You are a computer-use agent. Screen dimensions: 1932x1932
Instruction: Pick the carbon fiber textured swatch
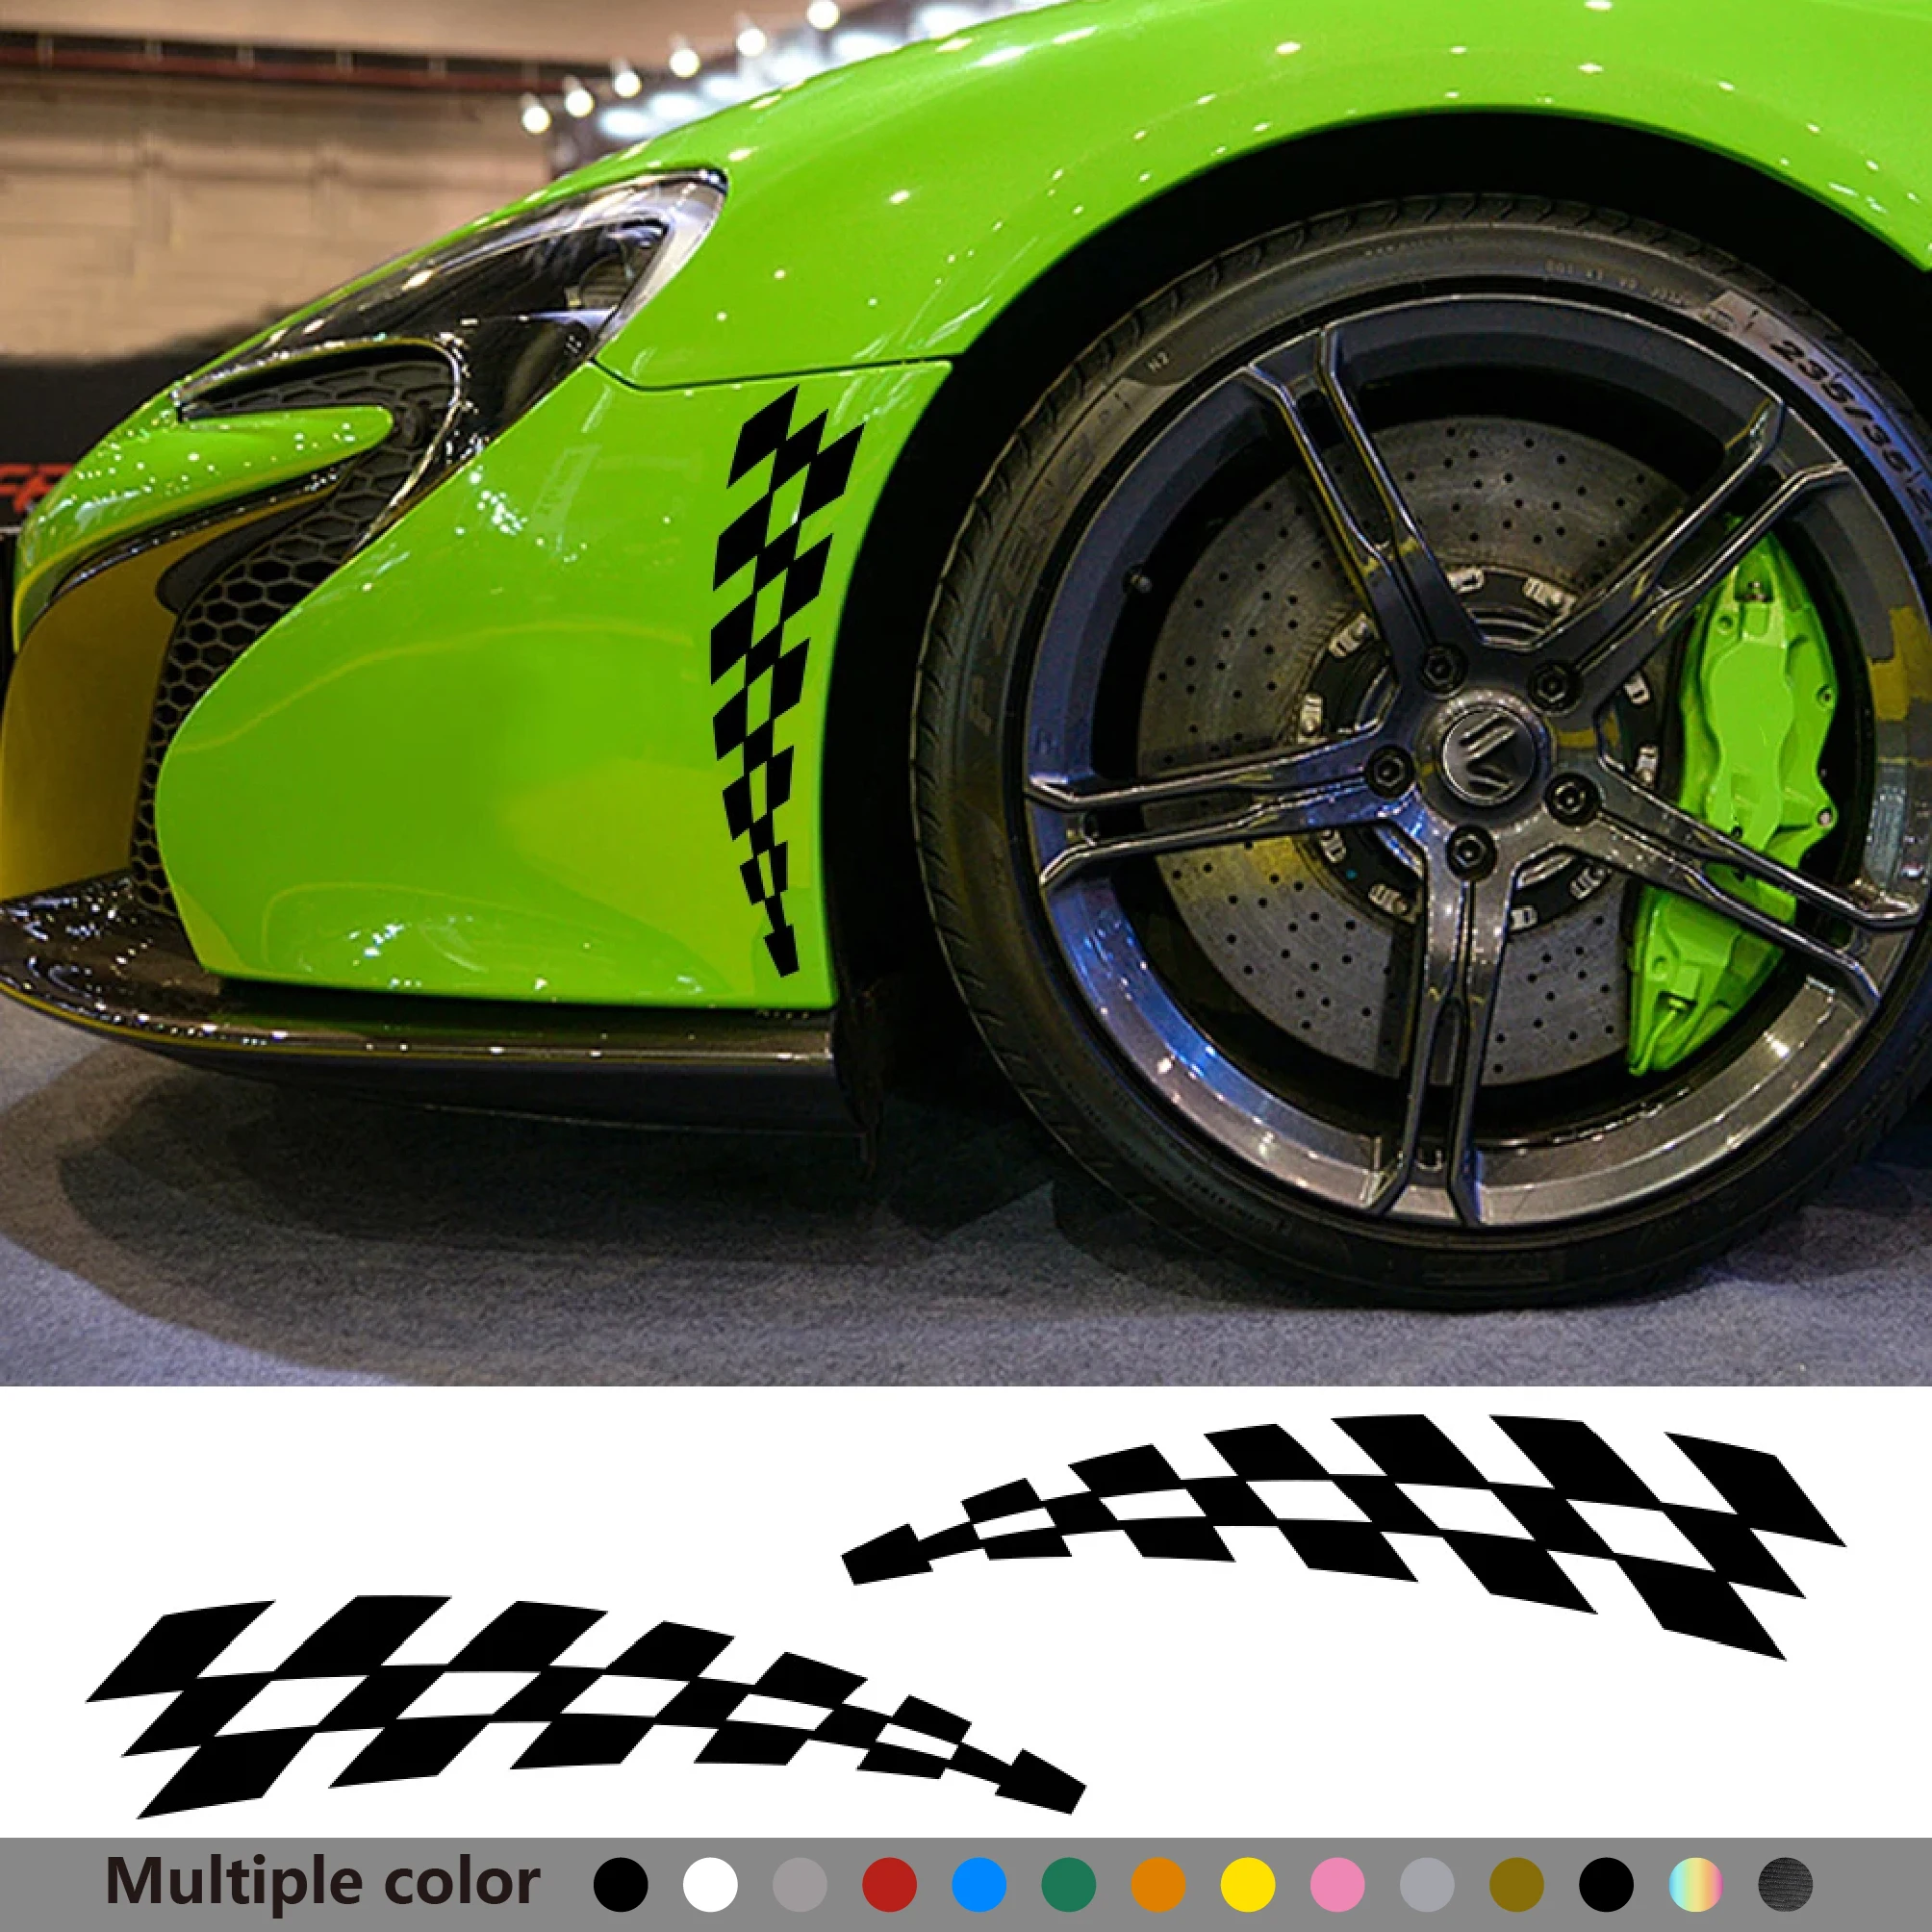point(1785,1885)
